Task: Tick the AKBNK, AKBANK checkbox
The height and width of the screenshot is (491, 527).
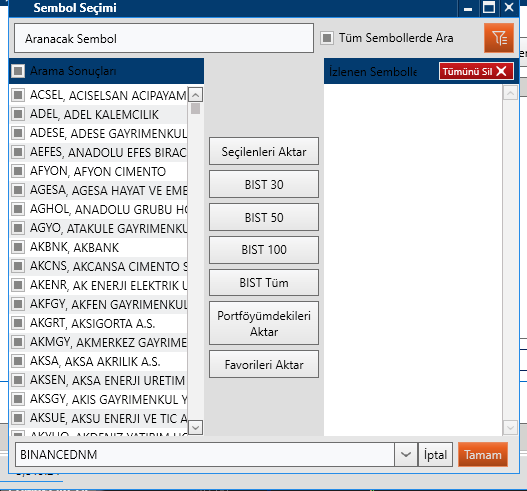Action: (x=18, y=247)
